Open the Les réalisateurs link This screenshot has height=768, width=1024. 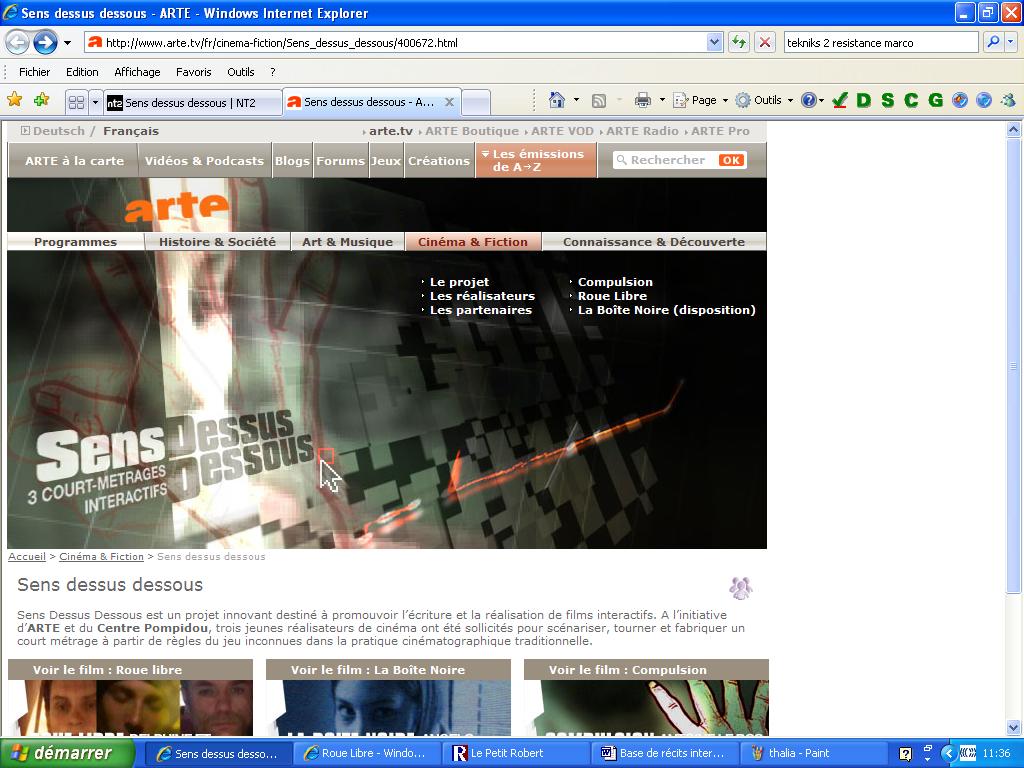pyautogui.click(x=482, y=296)
